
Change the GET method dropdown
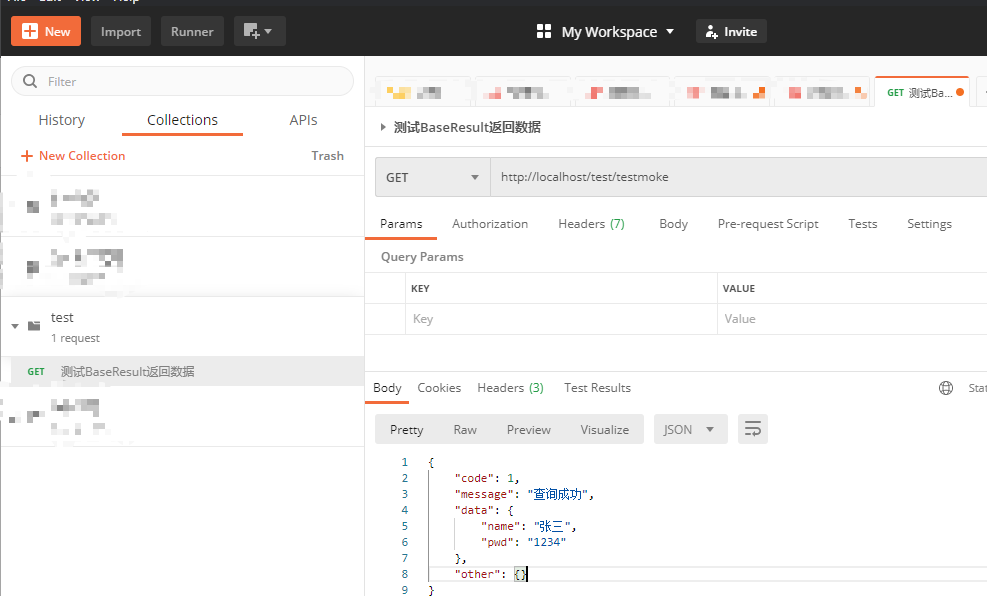coord(432,177)
